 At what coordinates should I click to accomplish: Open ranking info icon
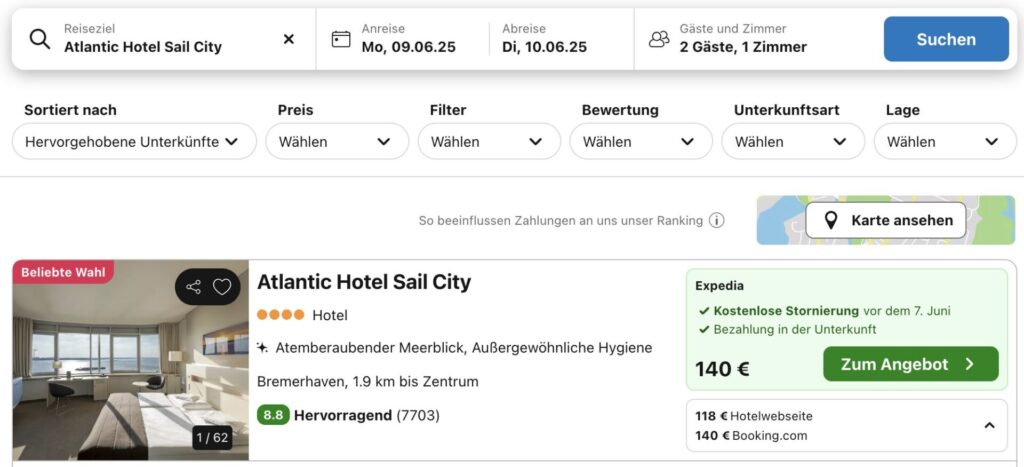[716, 221]
